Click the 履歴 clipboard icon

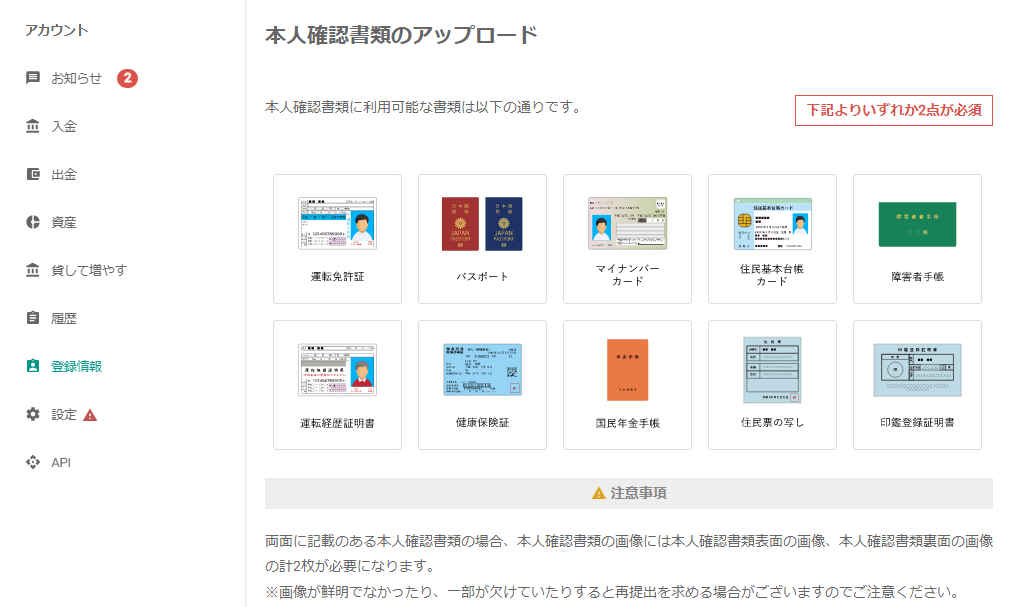(33, 318)
